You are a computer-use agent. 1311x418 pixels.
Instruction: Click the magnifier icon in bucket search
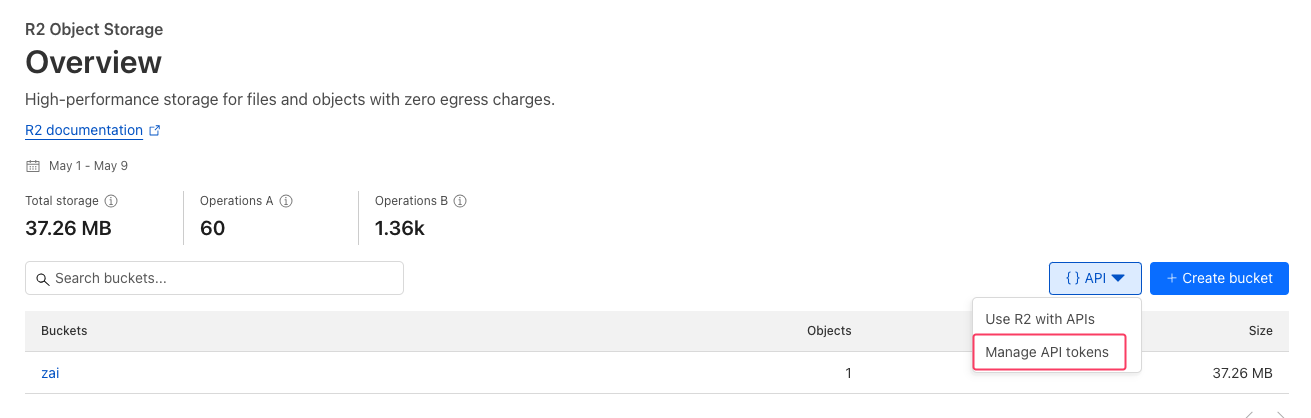point(43,279)
